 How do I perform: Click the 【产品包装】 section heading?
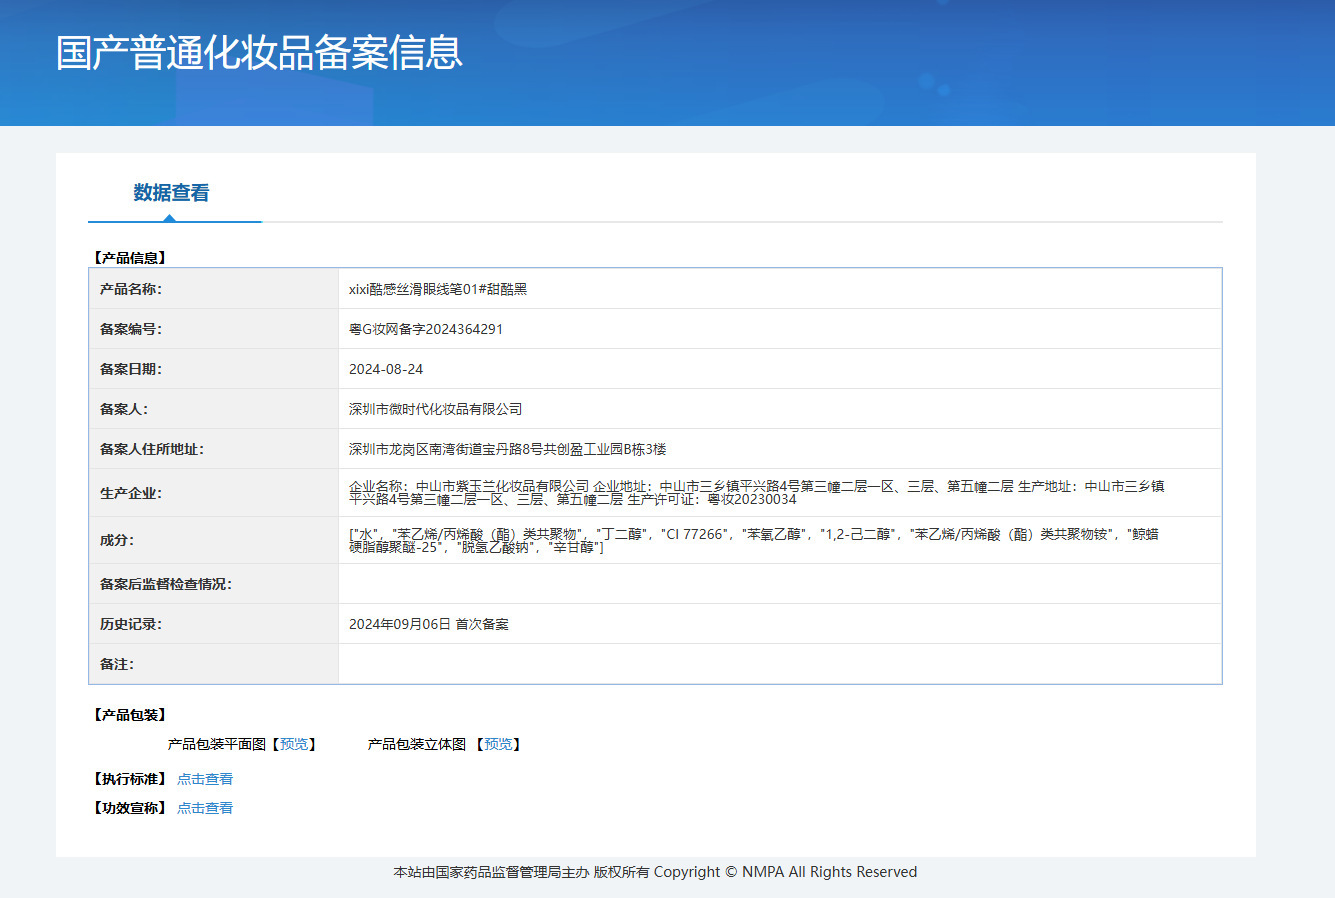[x=128, y=715]
